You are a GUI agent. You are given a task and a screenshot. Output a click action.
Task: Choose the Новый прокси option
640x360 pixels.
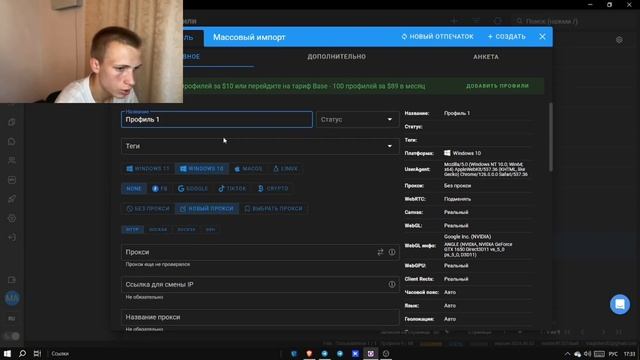point(207,209)
